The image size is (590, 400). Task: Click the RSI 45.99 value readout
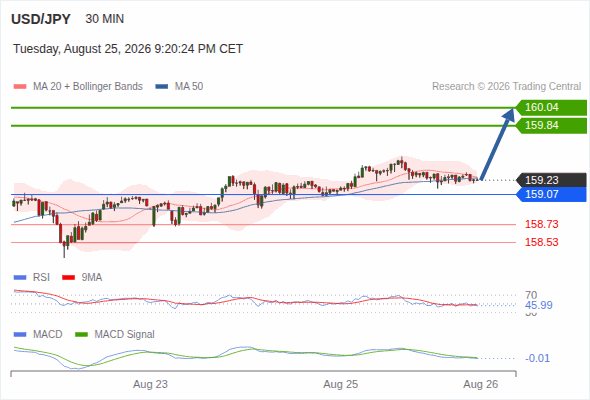pyautogui.click(x=539, y=305)
